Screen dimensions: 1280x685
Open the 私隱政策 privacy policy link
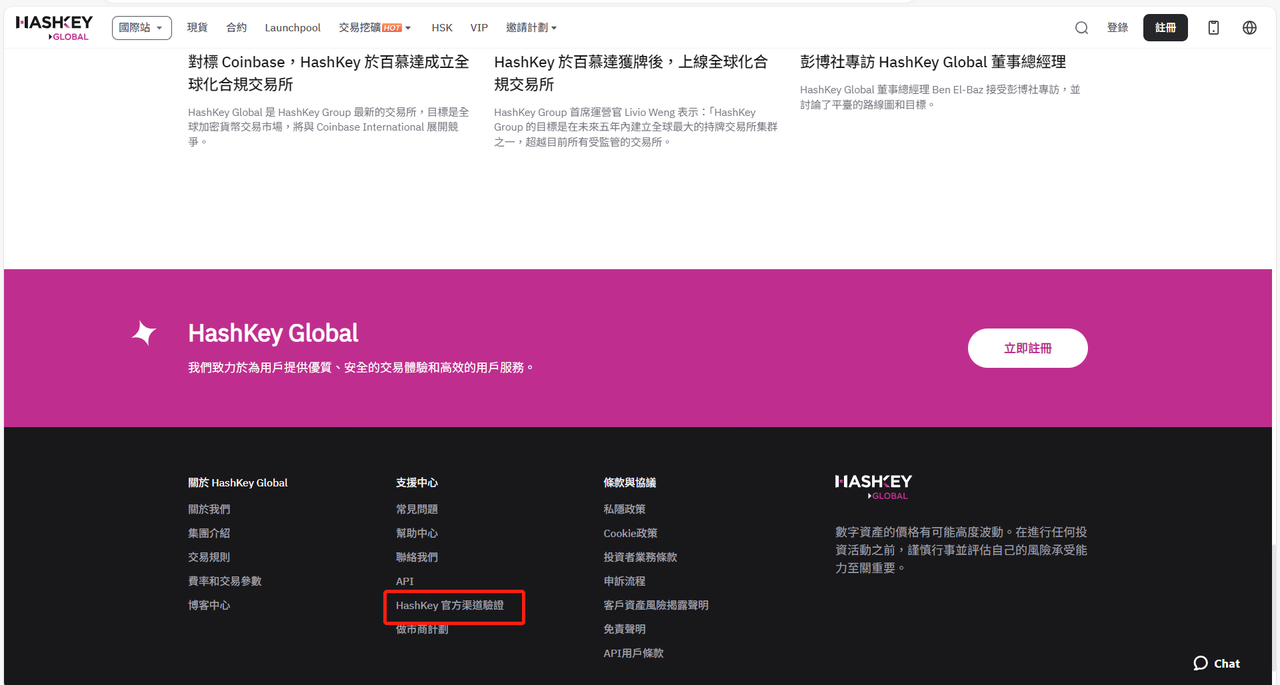[x=624, y=509]
